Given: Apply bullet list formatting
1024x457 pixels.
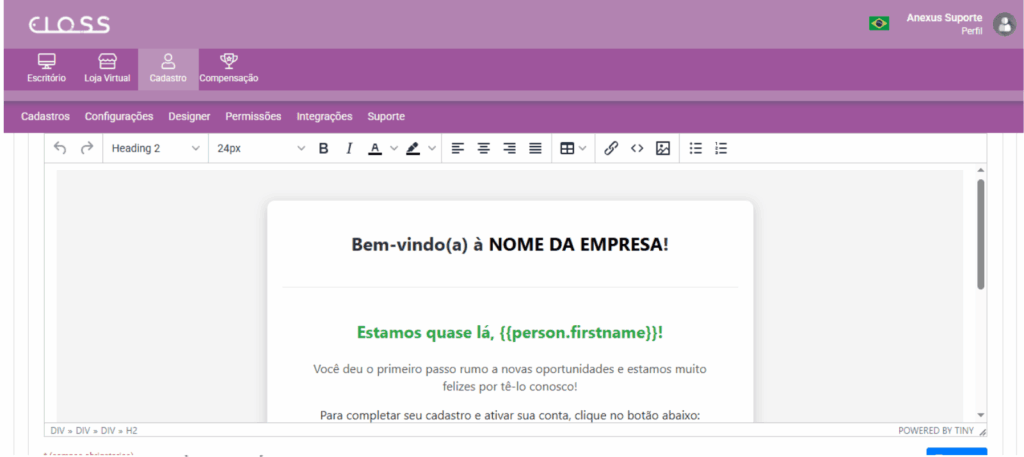Looking at the screenshot, I should pos(696,148).
